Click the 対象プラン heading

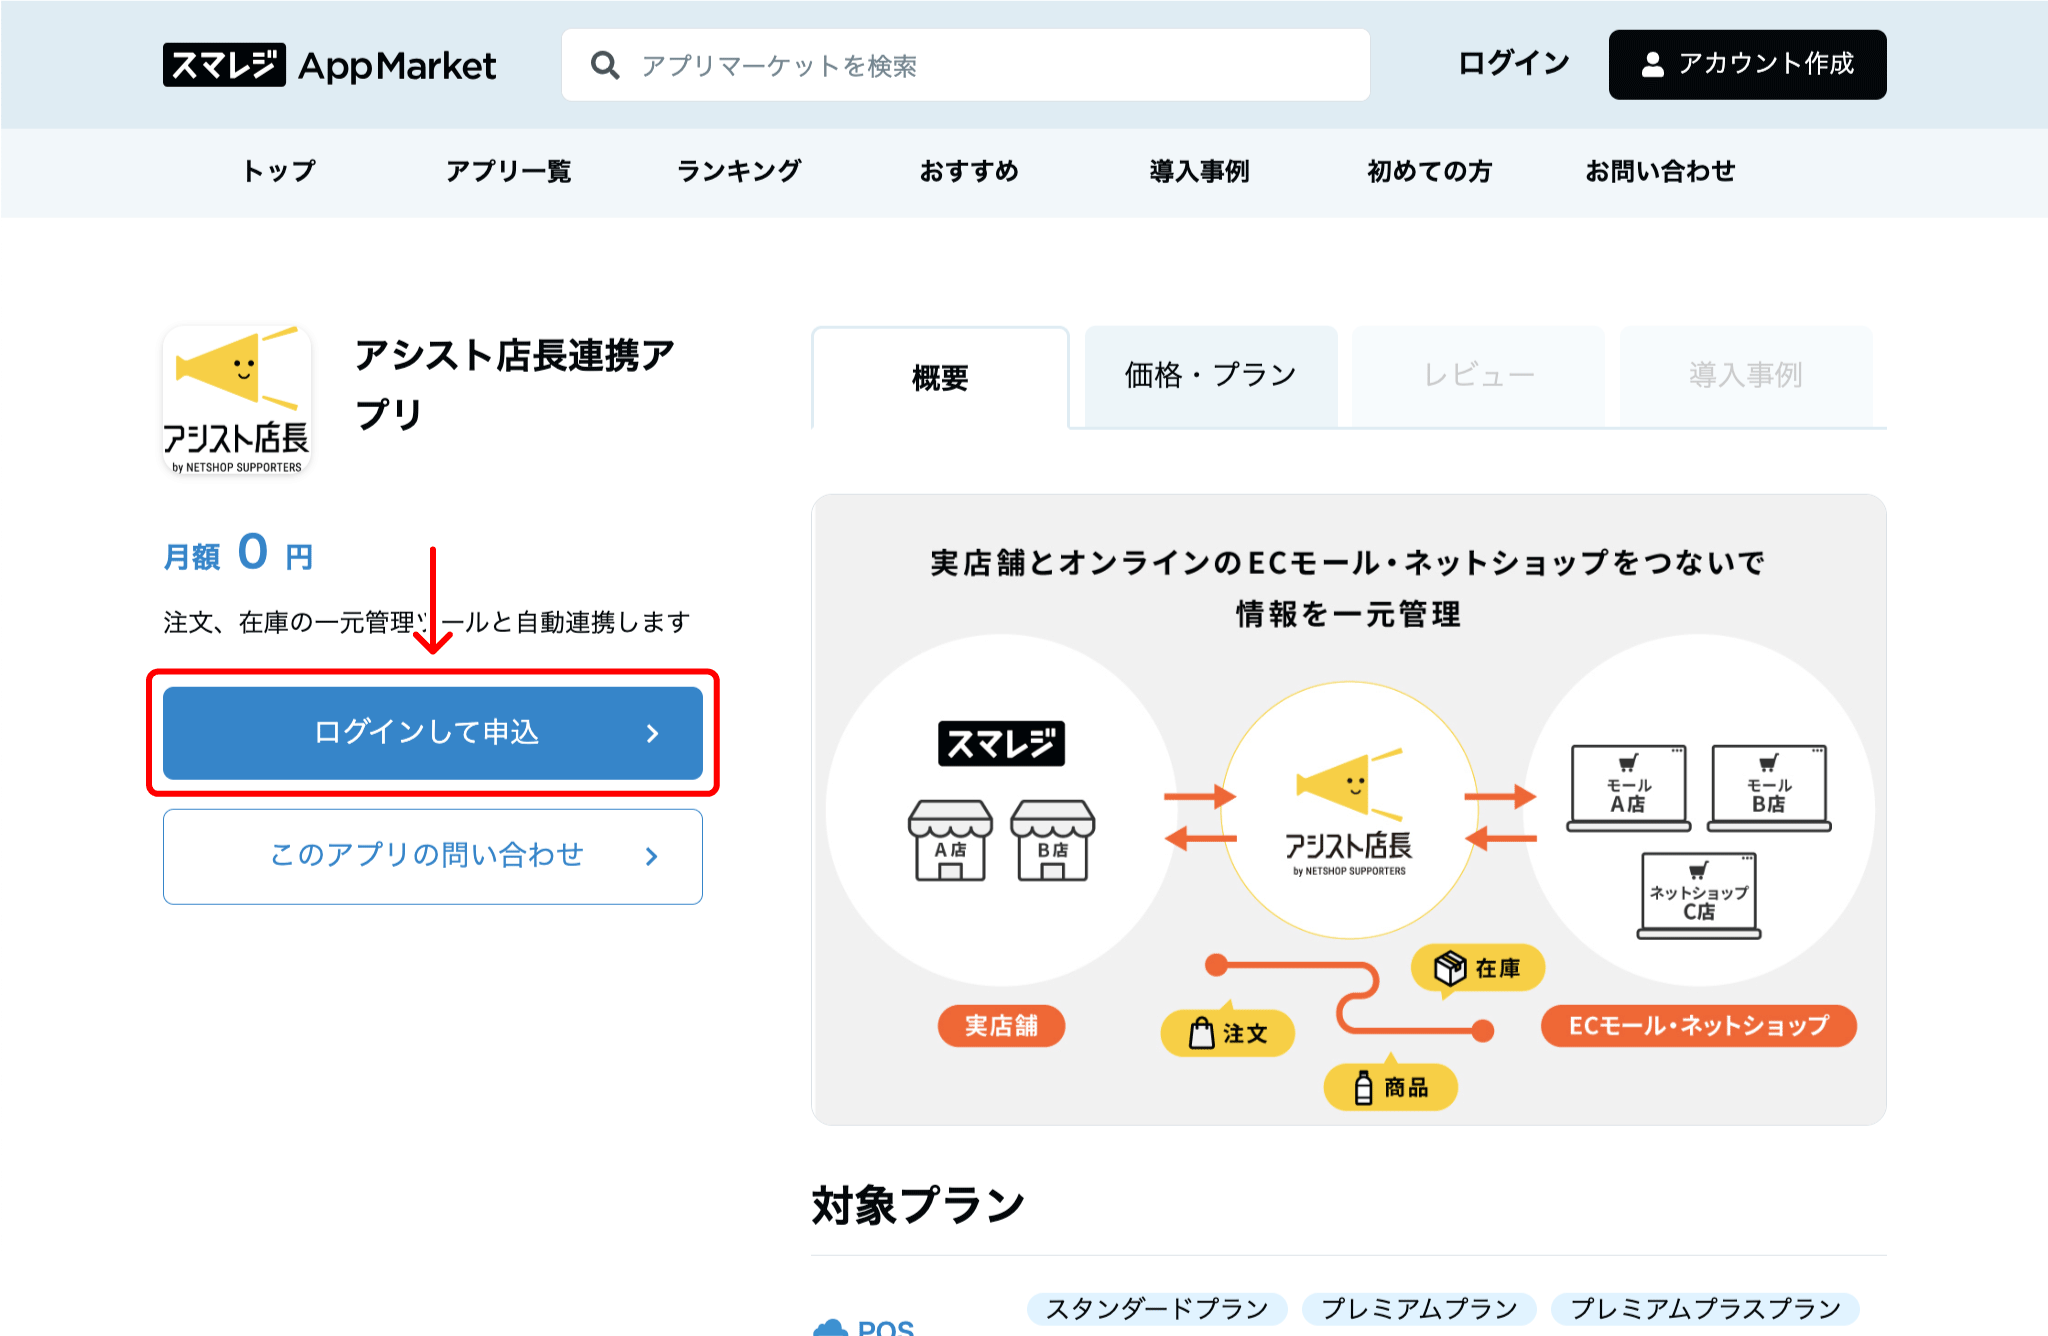coord(918,1205)
